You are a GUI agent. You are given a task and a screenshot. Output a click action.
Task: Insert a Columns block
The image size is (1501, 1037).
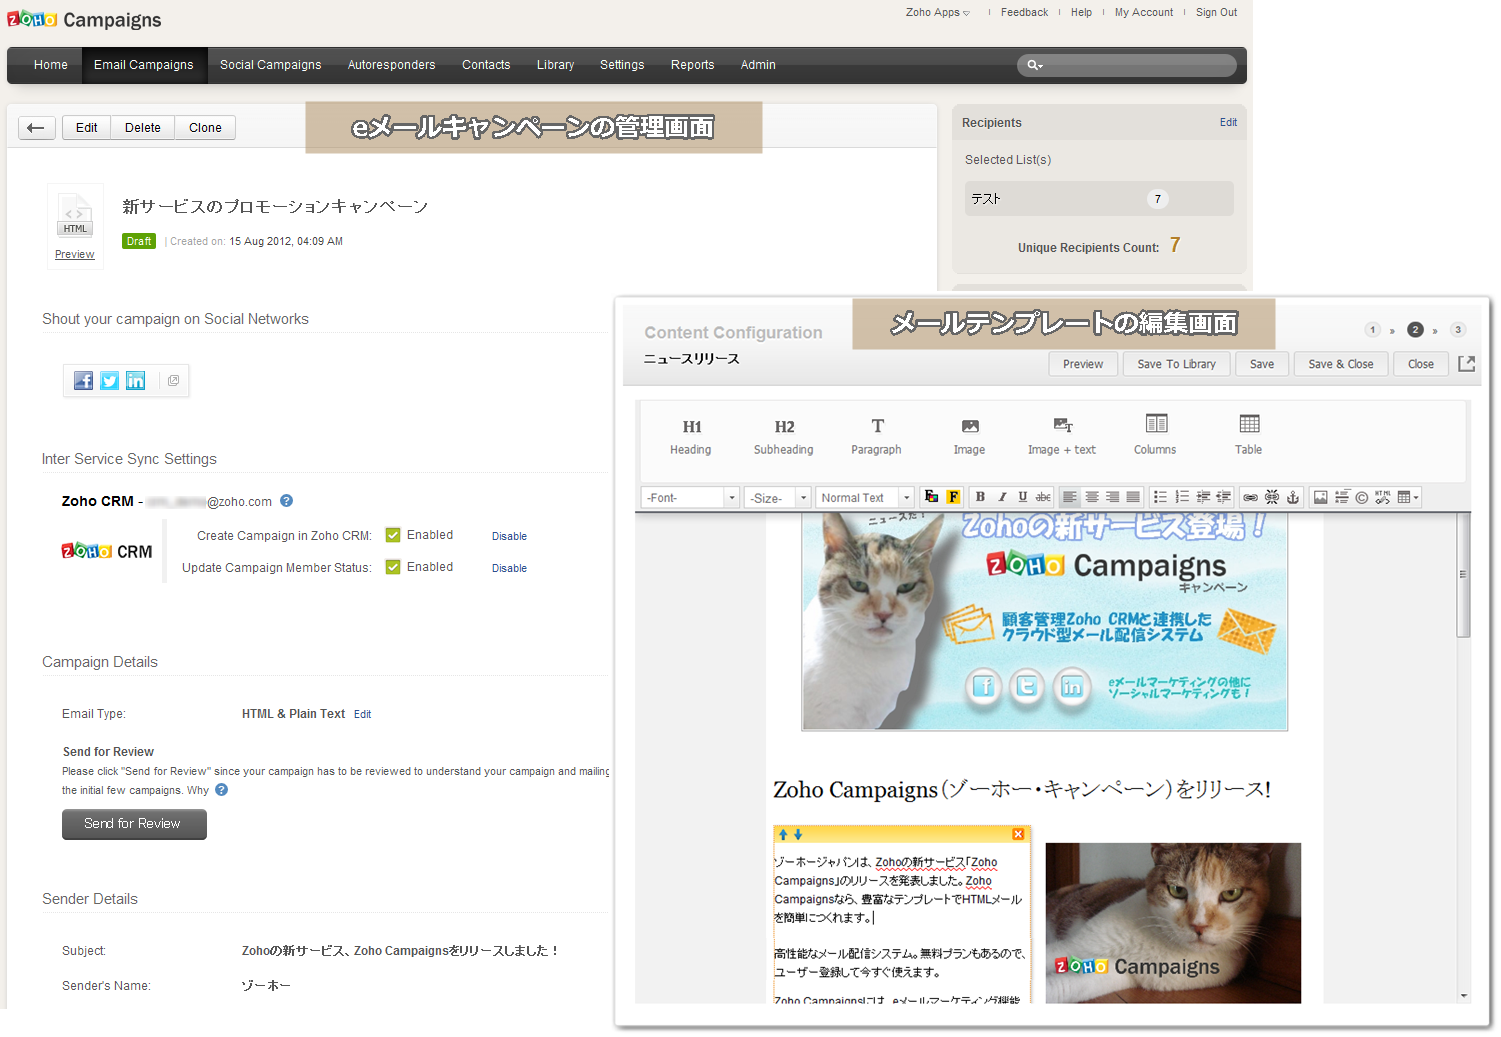click(1155, 437)
